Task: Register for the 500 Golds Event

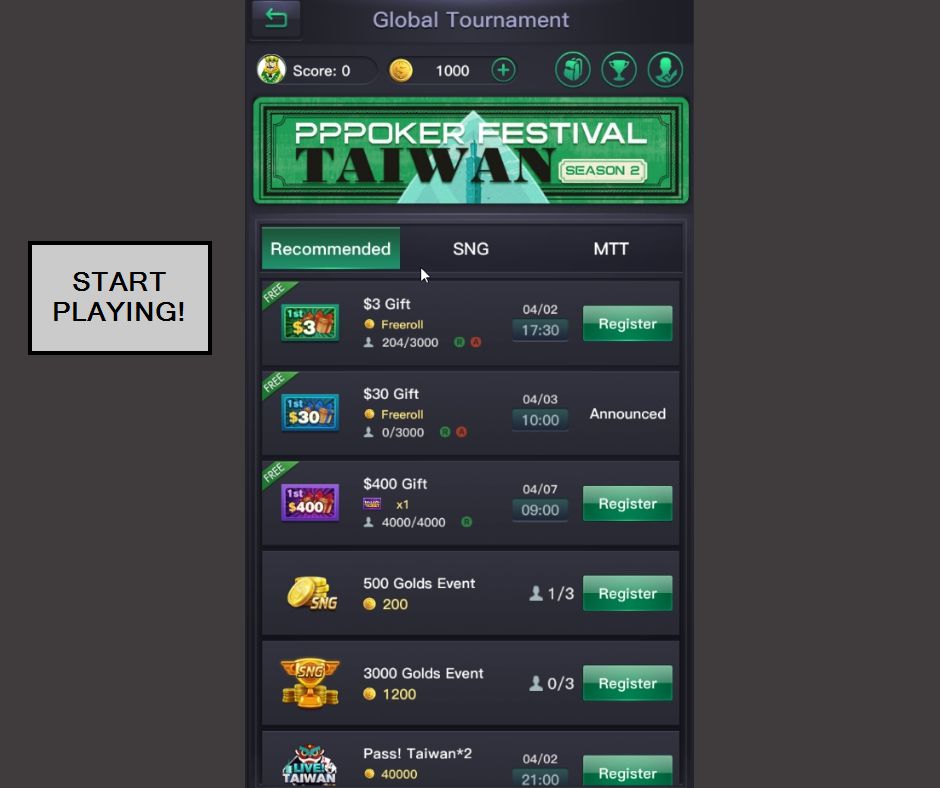Action: click(628, 593)
